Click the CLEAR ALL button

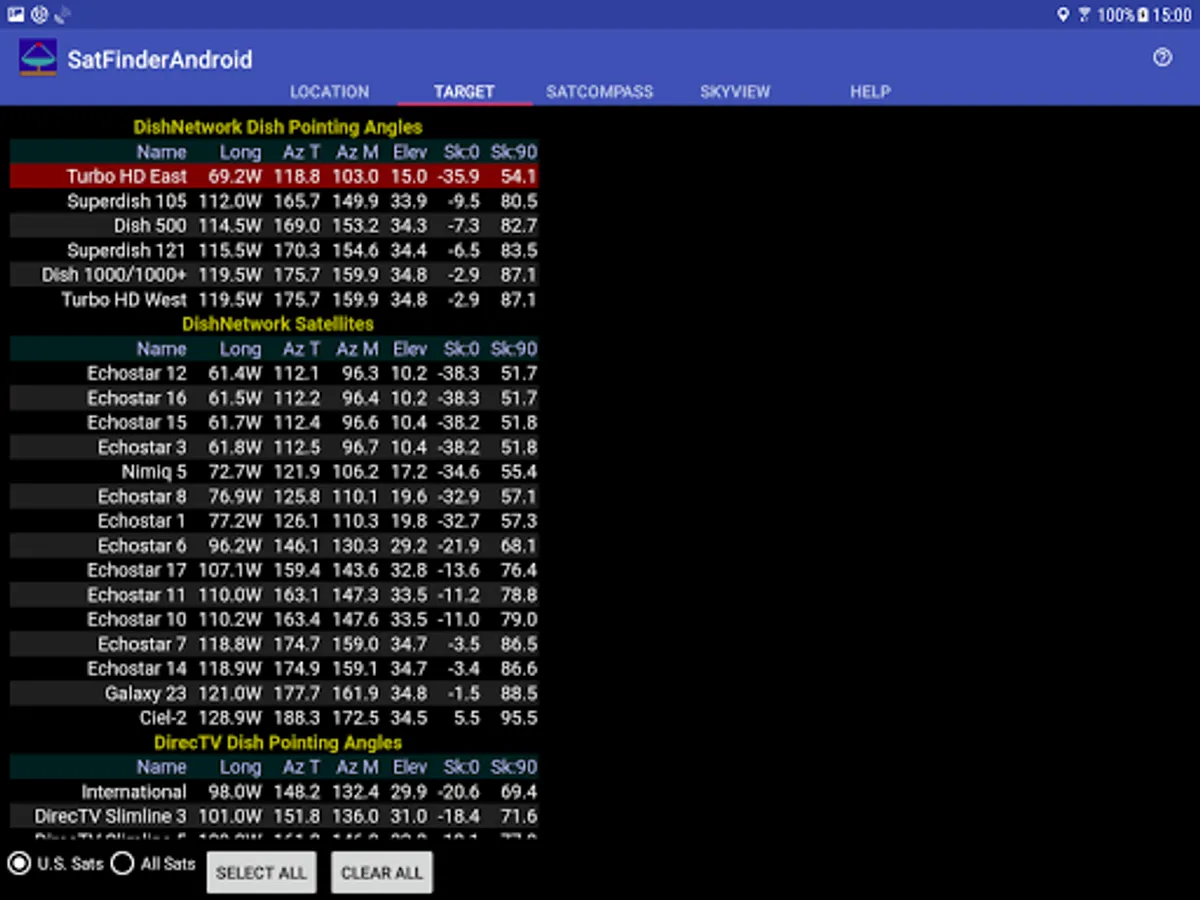tap(382, 873)
